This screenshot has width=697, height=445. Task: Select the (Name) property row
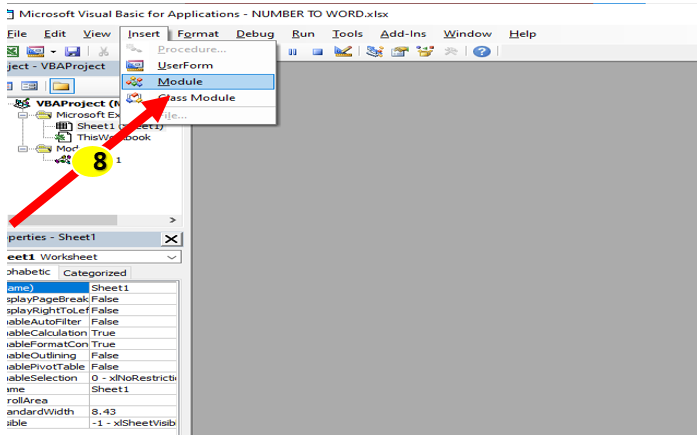[48, 288]
